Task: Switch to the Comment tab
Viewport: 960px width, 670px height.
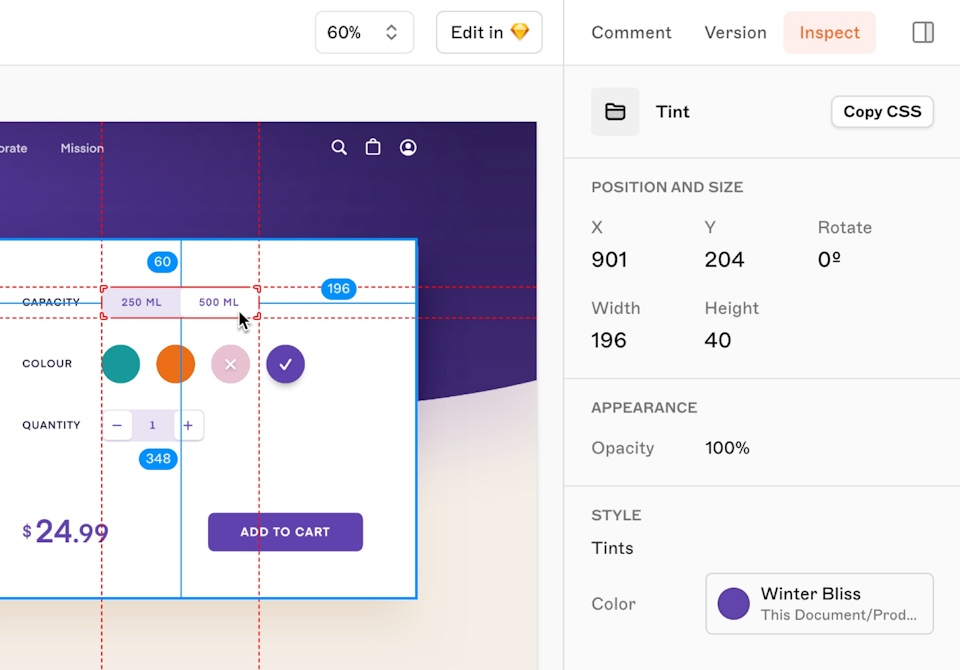Action: coord(631,32)
